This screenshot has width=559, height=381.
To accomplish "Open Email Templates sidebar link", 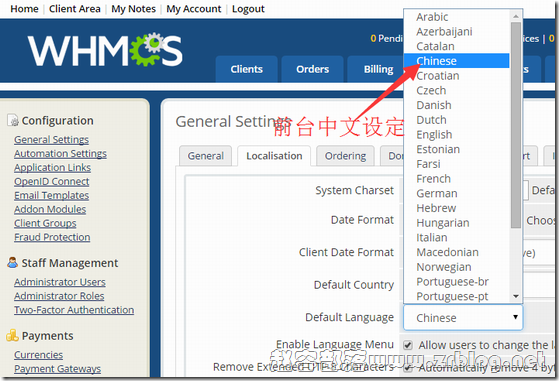I will (52, 195).
